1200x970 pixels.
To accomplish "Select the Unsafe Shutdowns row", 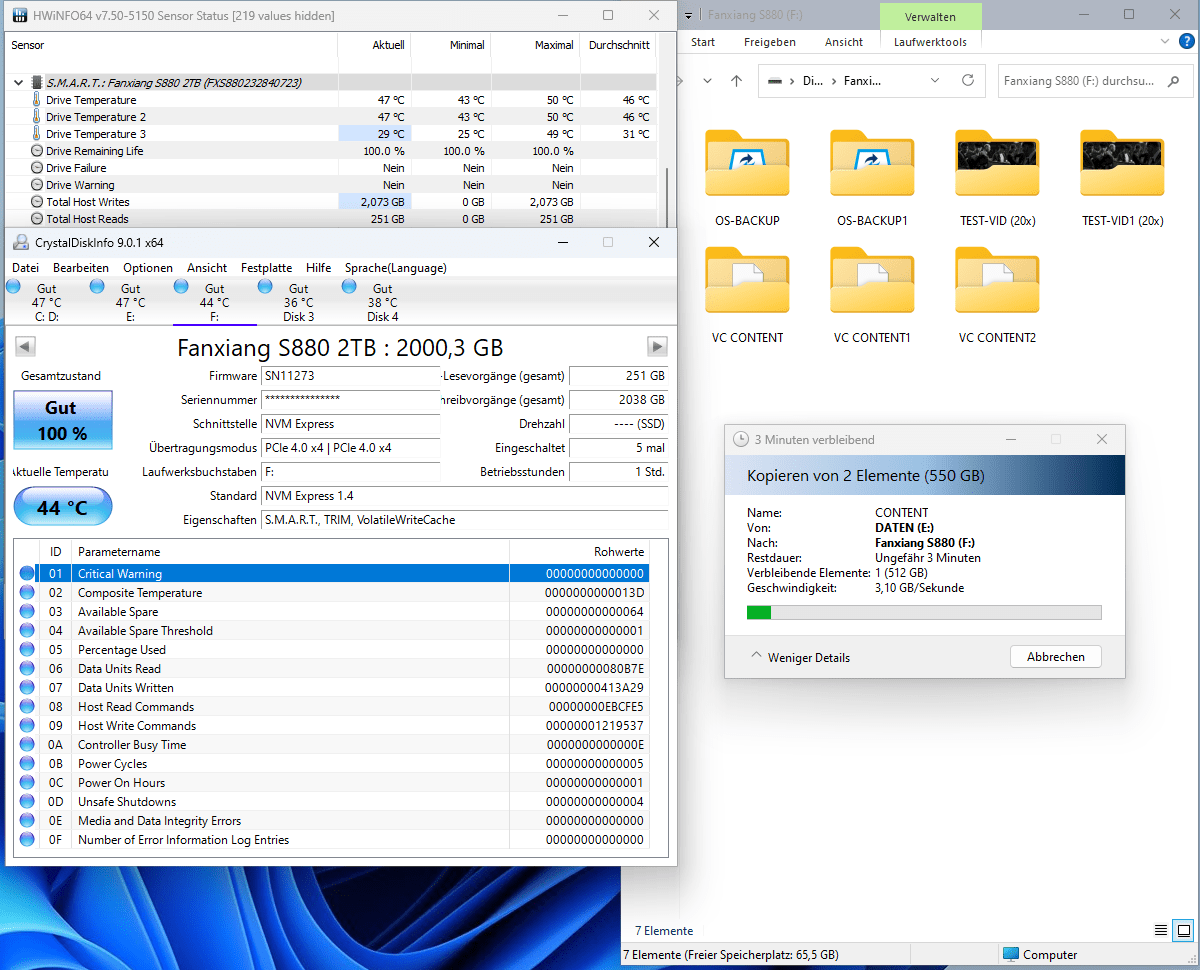I will click(x=332, y=802).
